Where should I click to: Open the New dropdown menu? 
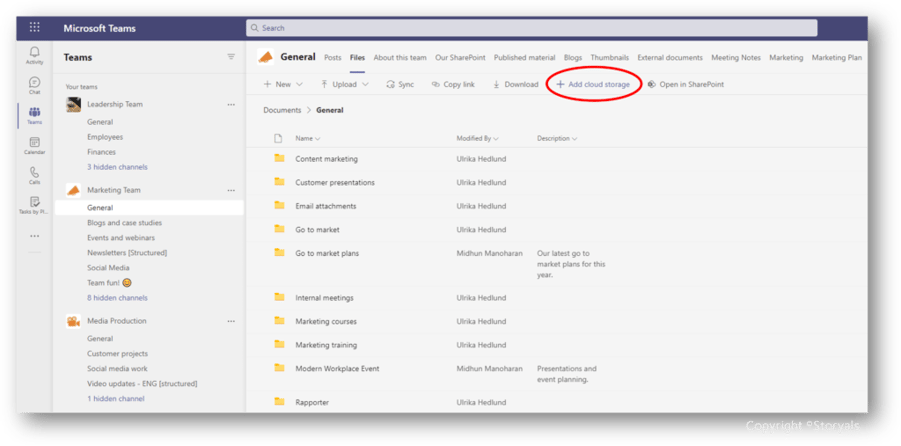pos(283,84)
